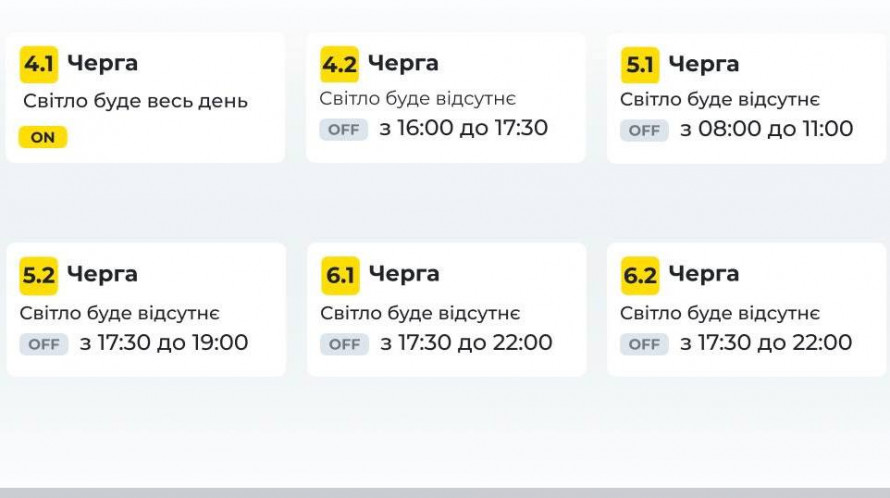
Task: Click 'Світло буде відсутнє' in the 6.1 card
Action: tap(420, 313)
